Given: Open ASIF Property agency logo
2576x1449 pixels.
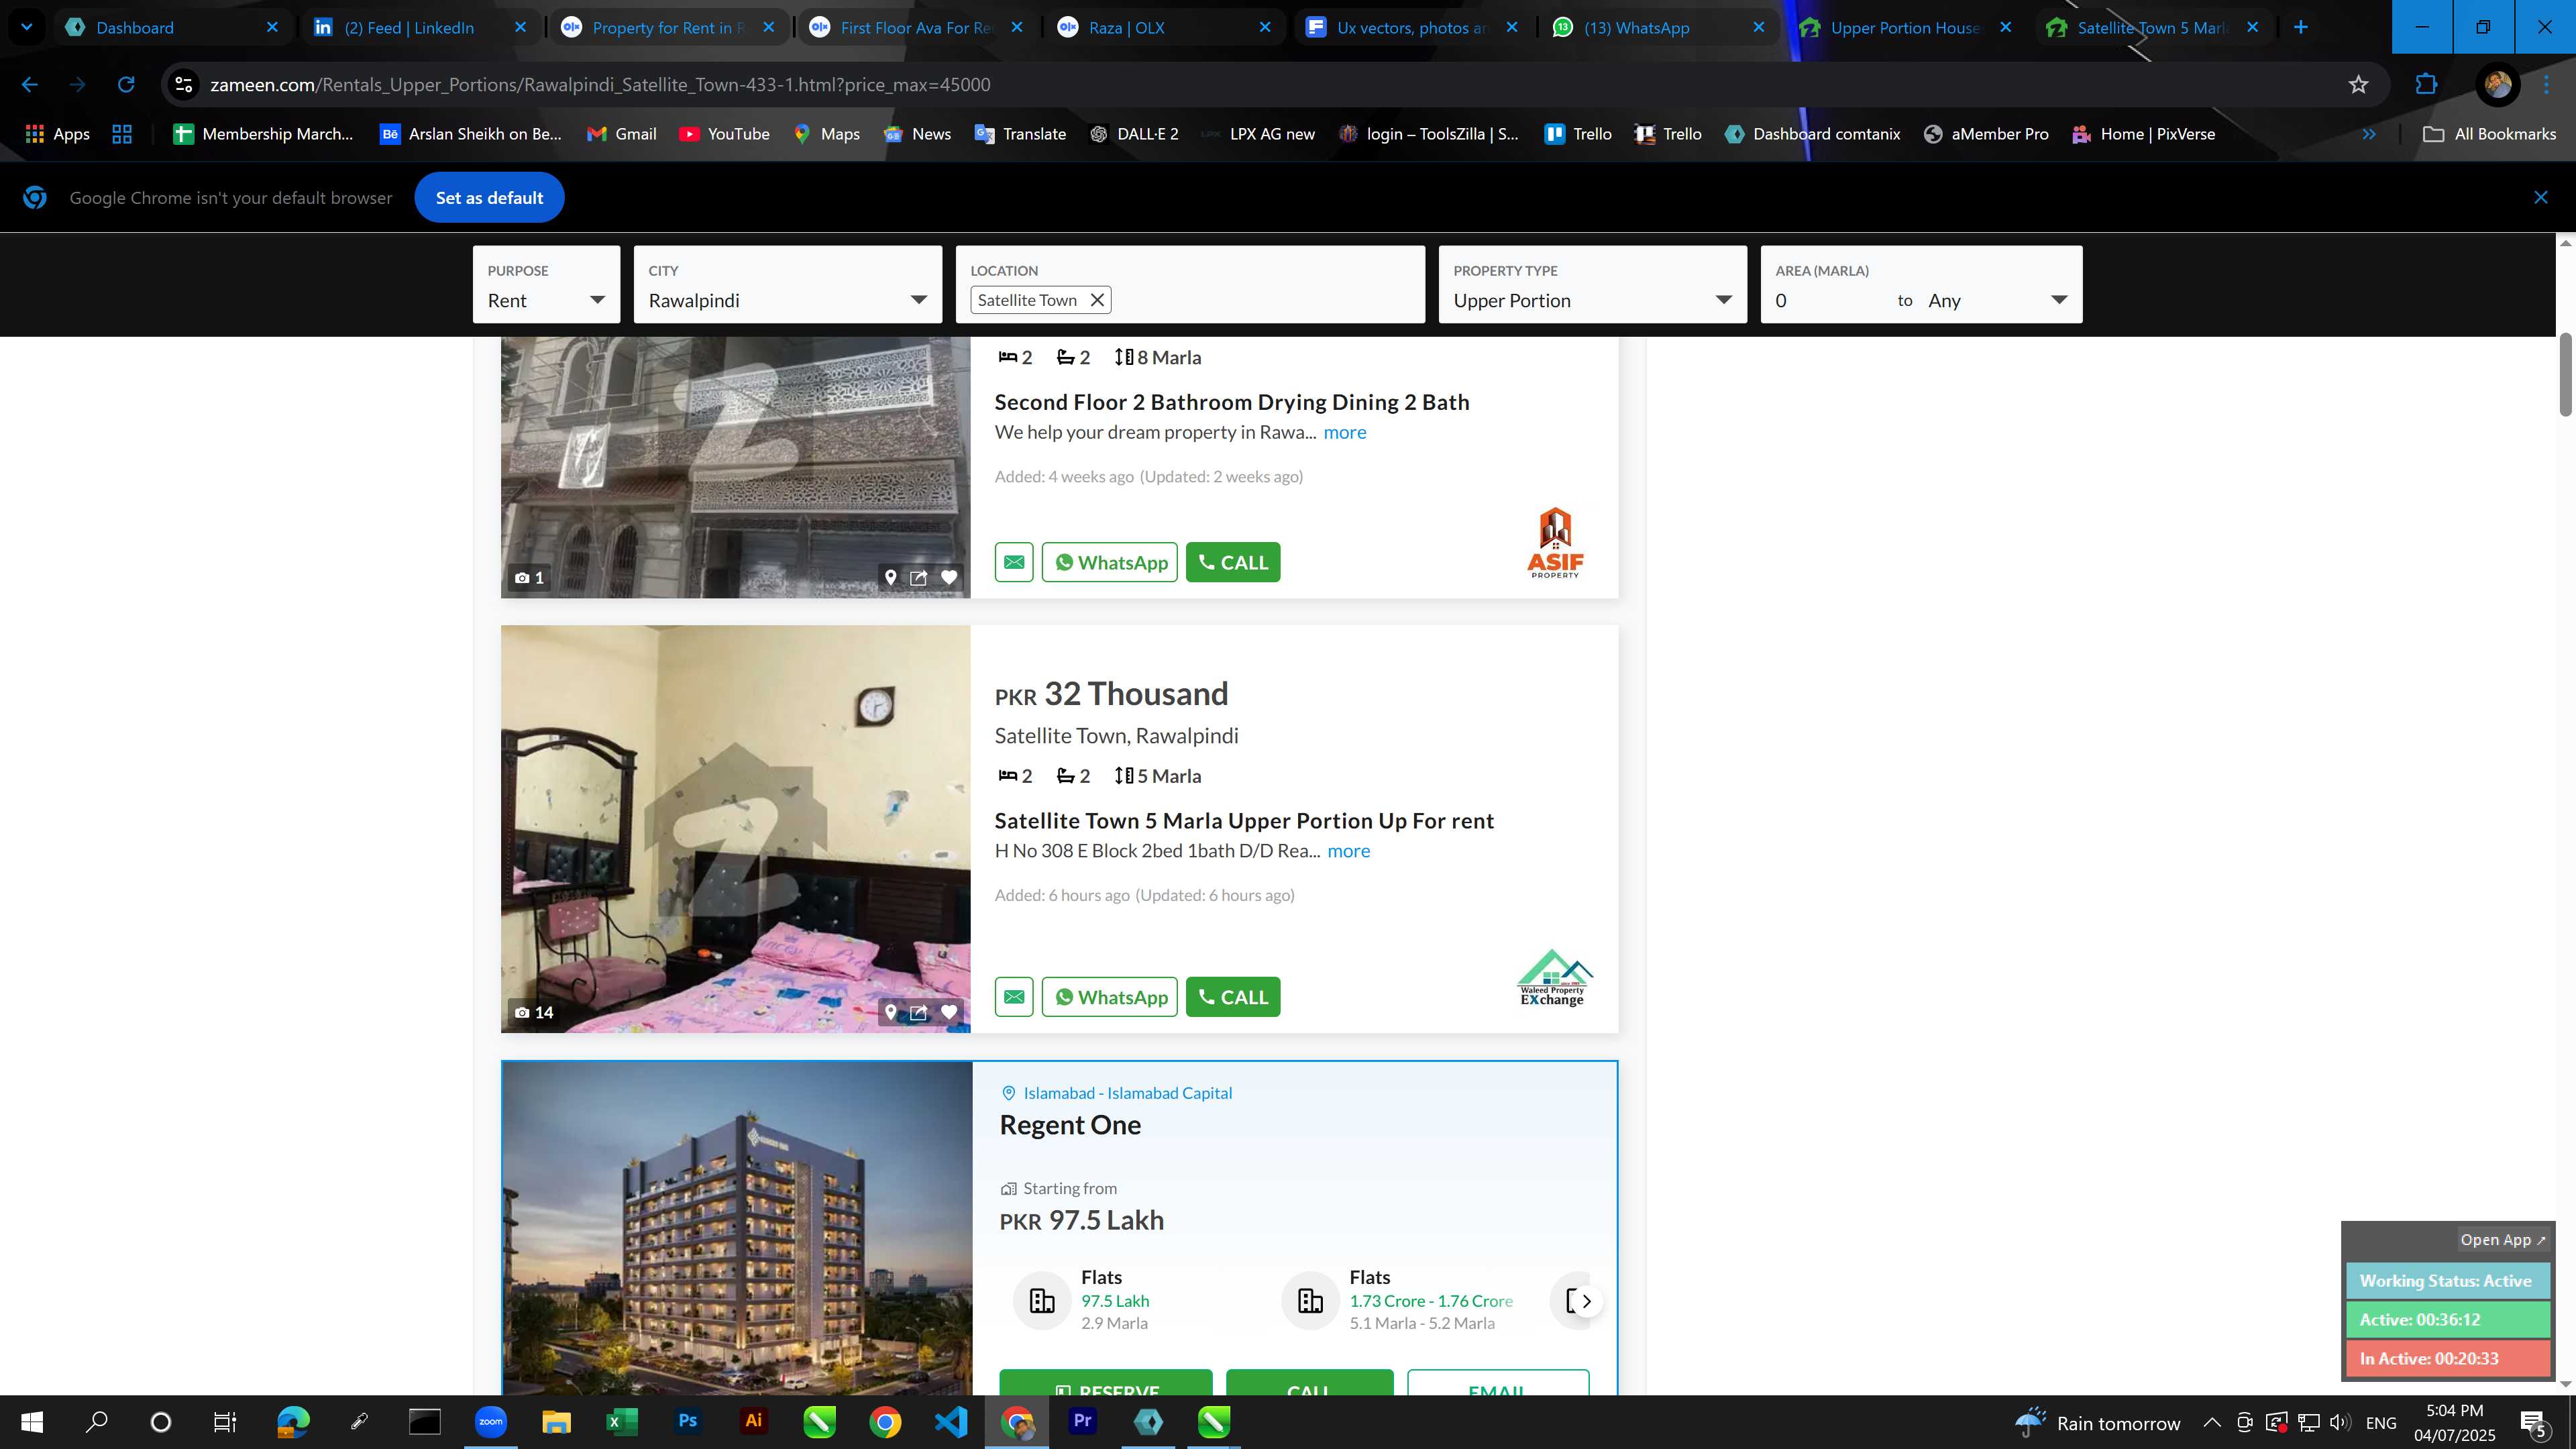Looking at the screenshot, I should [1555, 542].
